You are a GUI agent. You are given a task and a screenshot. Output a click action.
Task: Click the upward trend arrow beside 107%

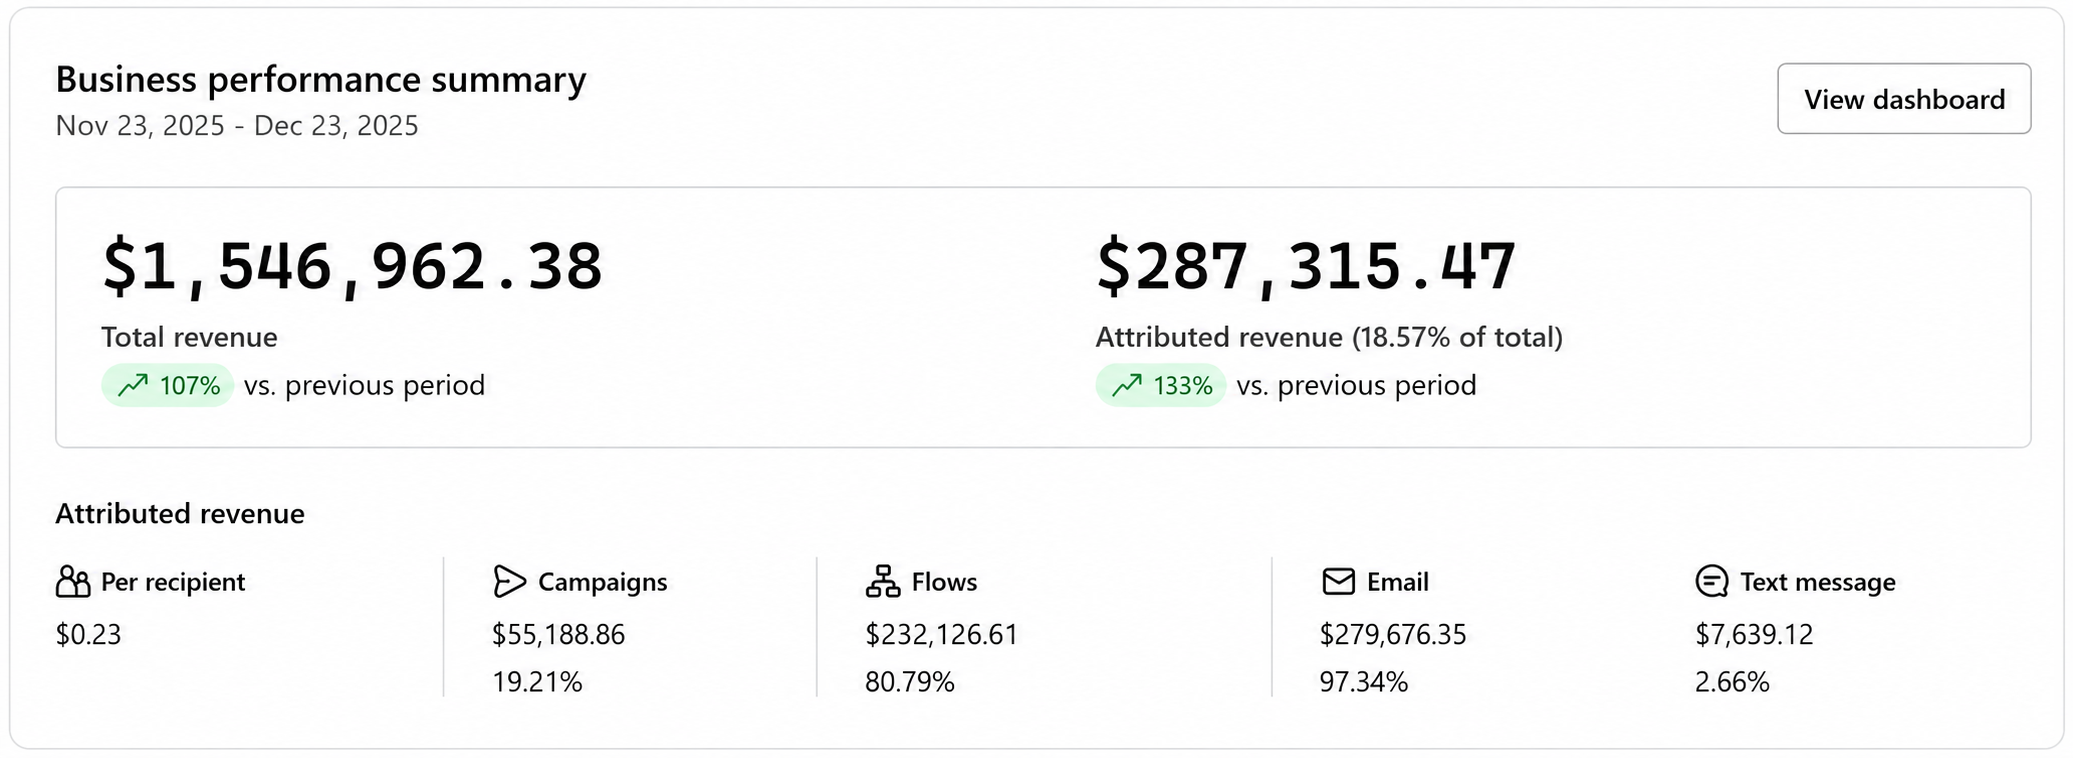click(133, 385)
